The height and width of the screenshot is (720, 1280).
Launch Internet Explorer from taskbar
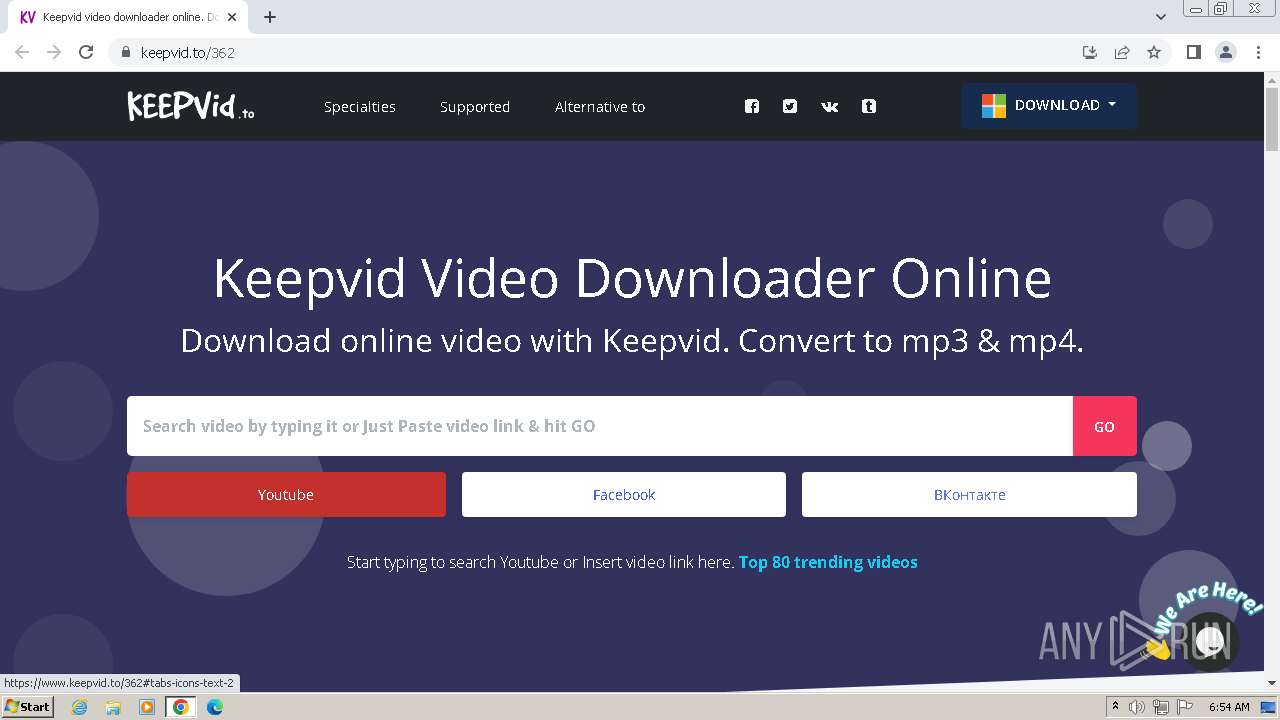[x=80, y=707]
